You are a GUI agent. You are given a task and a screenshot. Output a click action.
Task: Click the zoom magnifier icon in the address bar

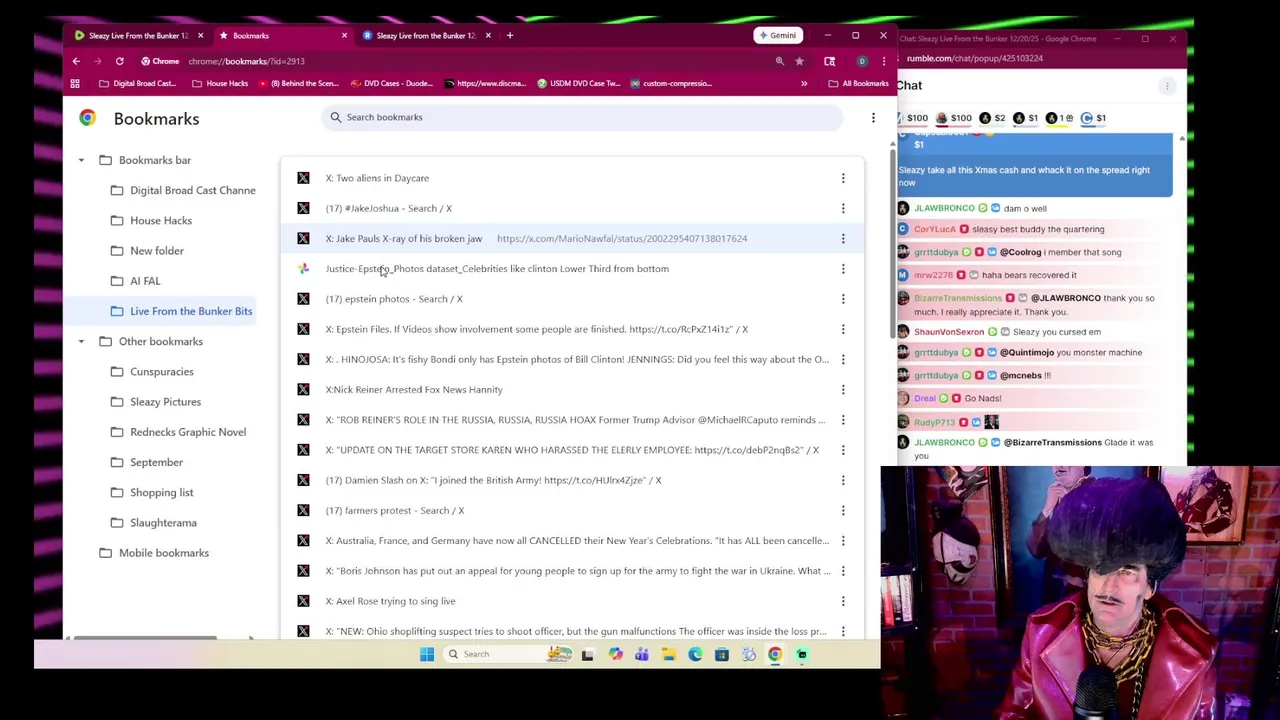780,61
